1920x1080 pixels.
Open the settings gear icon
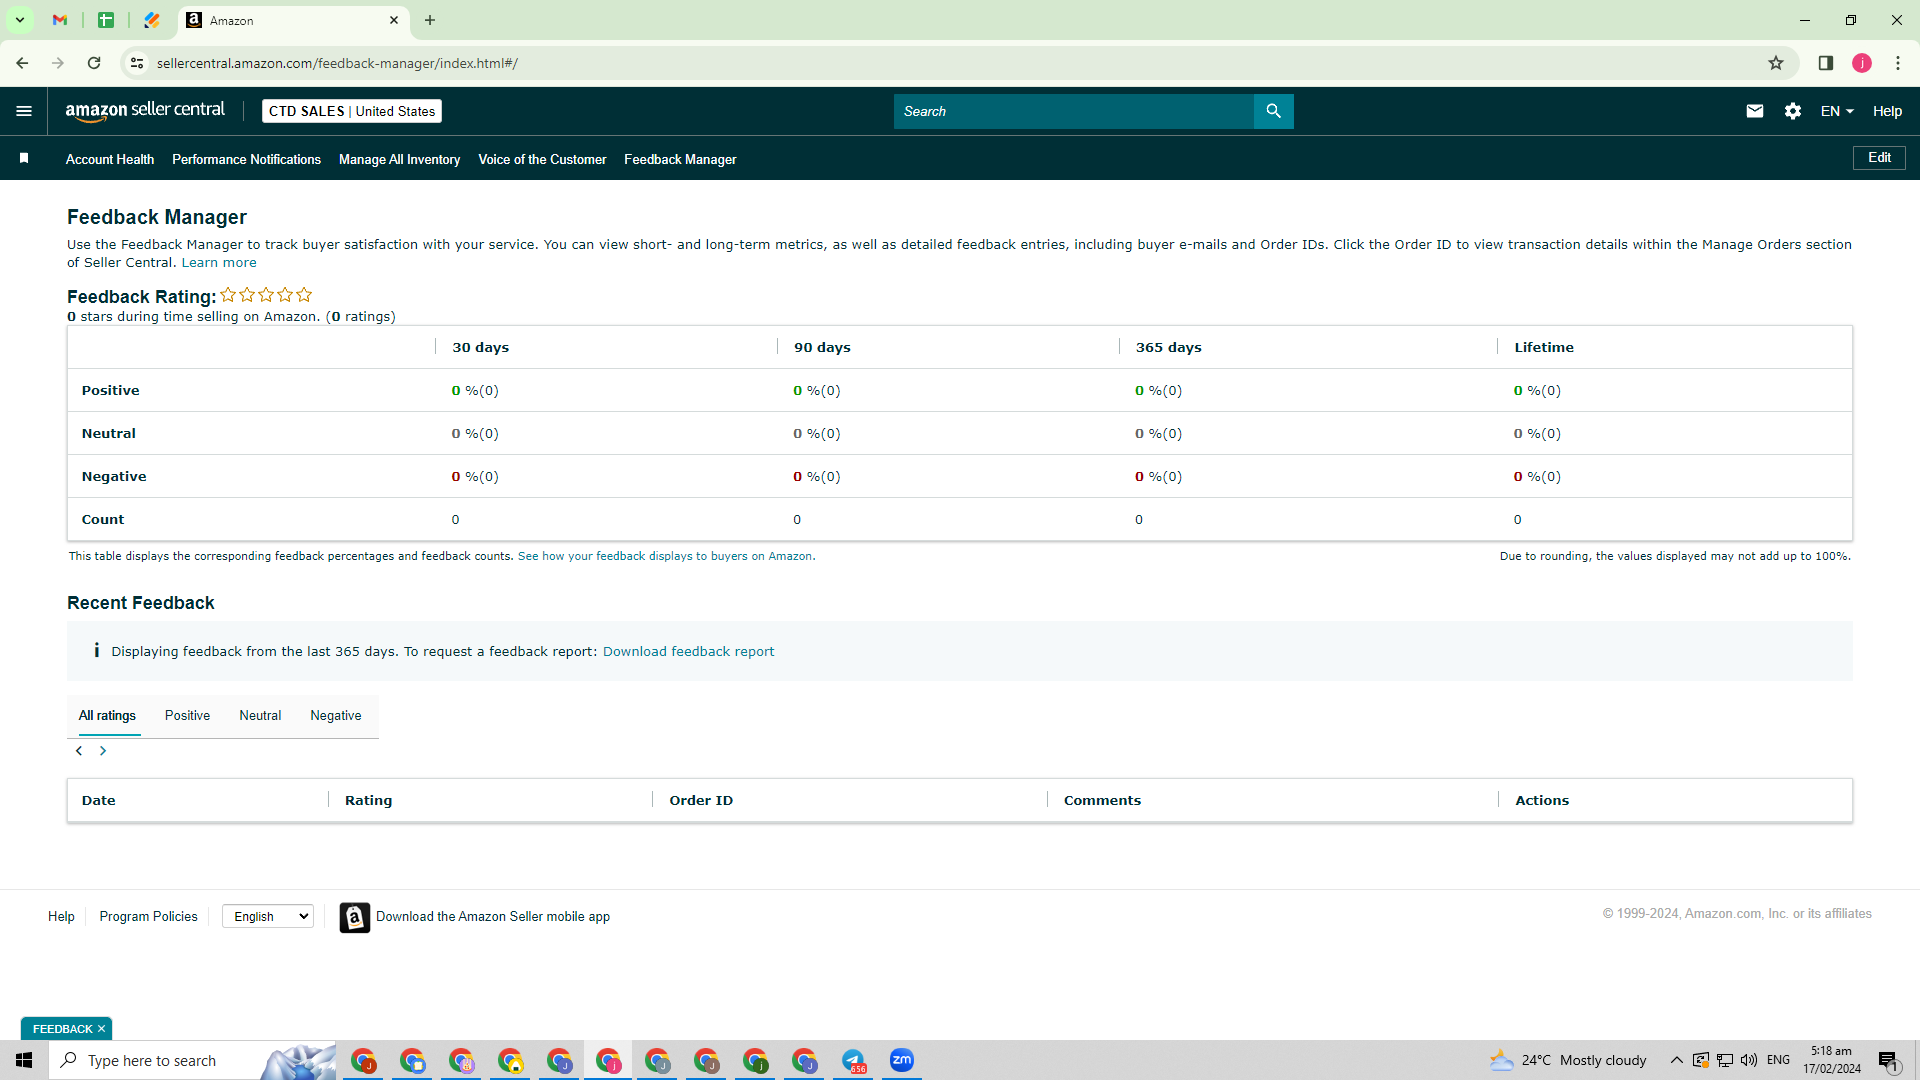1793,111
